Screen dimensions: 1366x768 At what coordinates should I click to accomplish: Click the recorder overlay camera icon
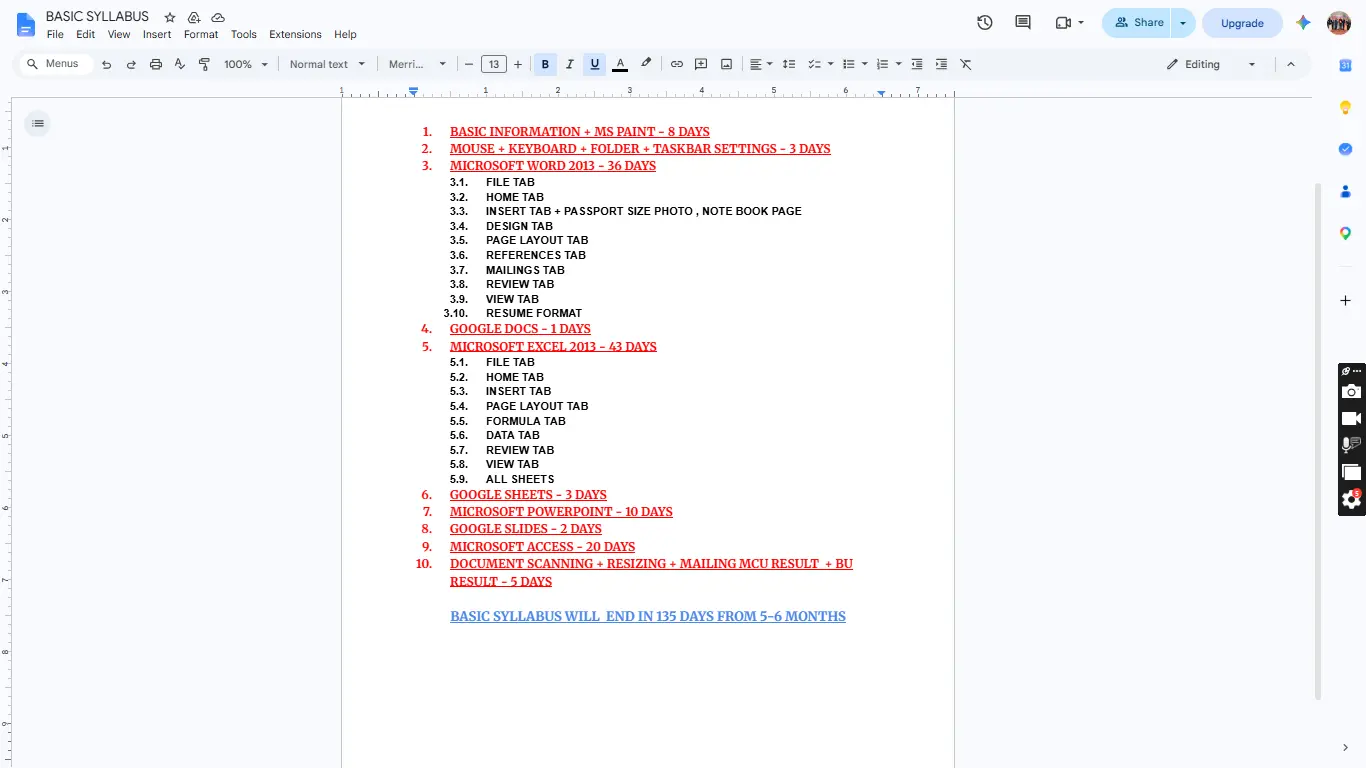[x=1351, y=391]
